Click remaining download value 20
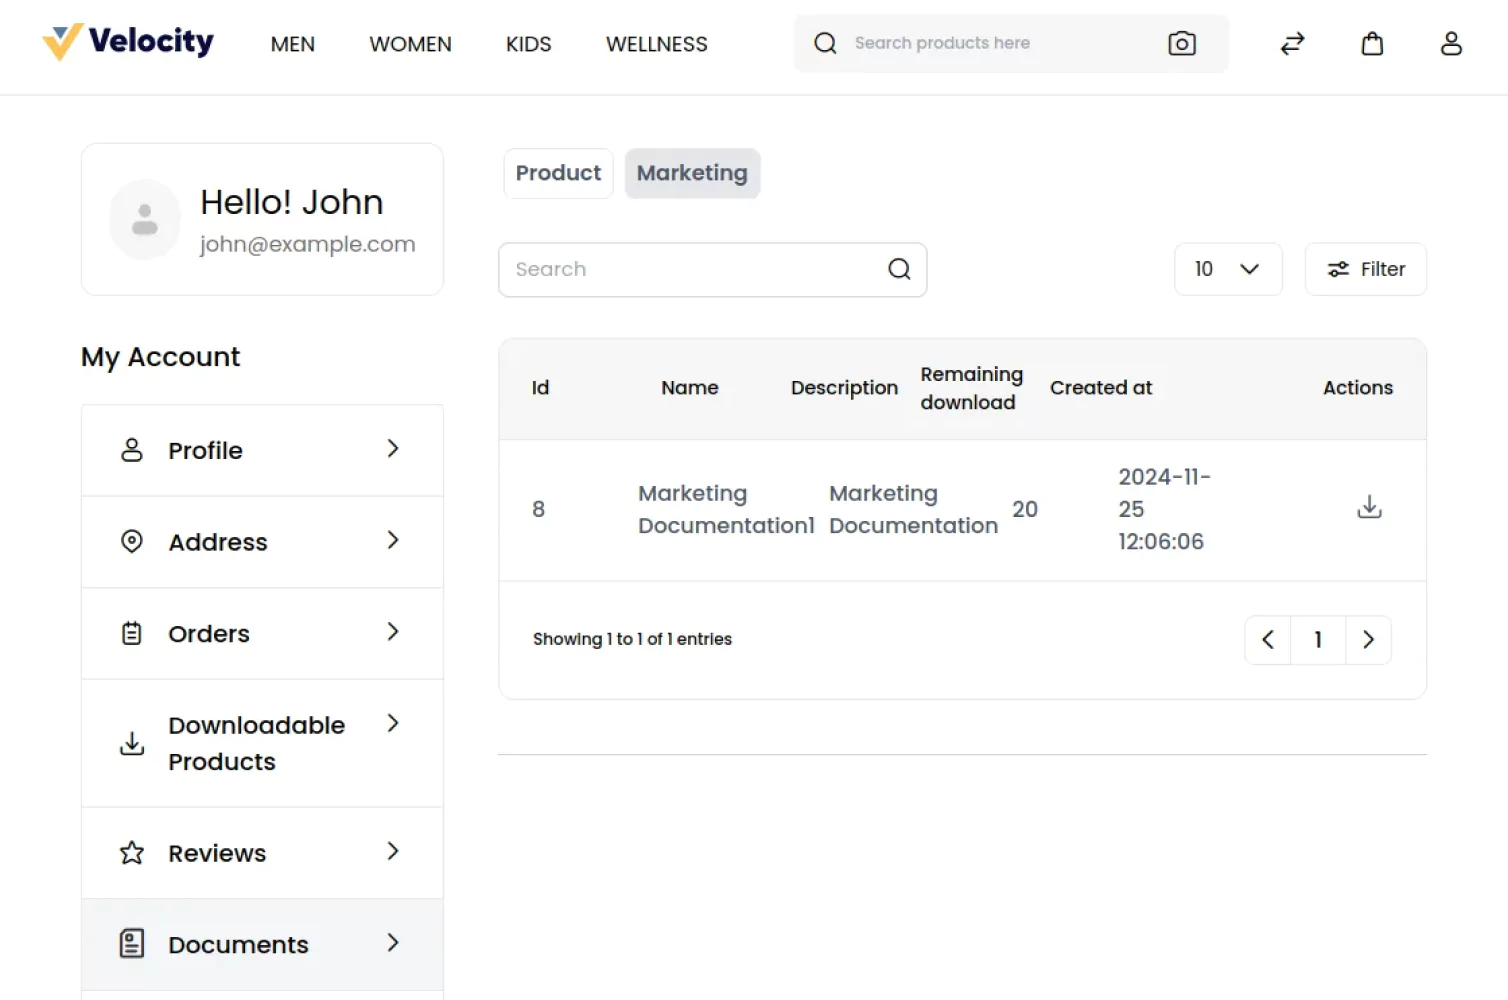This screenshot has width=1508, height=1000. pos(1024,509)
